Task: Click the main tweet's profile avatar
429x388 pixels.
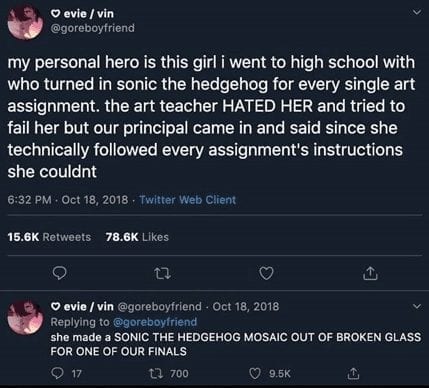Action: (26, 23)
